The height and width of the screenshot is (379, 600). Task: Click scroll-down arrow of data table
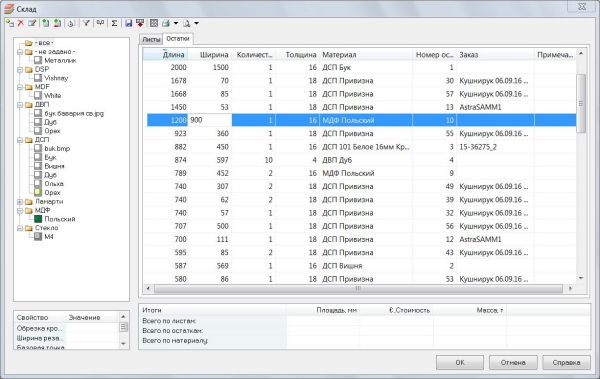[x=581, y=278]
